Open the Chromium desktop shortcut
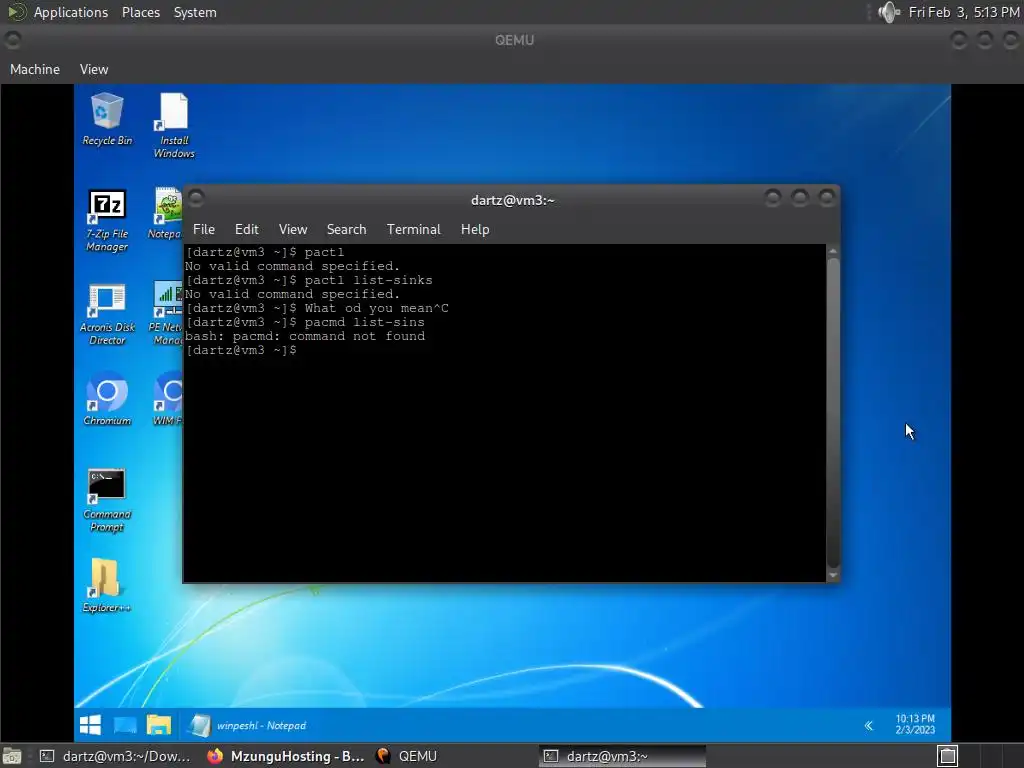The height and width of the screenshot is (768, 1024). [x=107, y=398]
